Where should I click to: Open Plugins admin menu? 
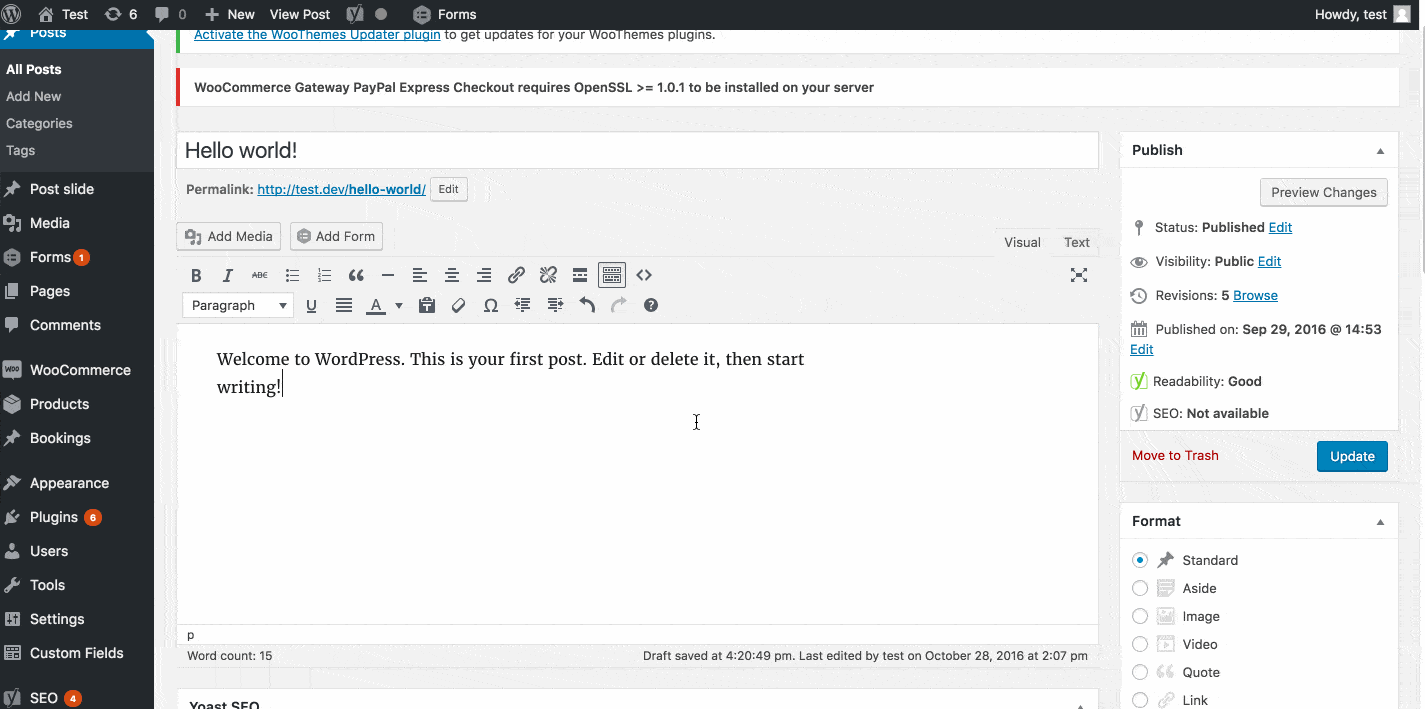click(x=77, y=517)
